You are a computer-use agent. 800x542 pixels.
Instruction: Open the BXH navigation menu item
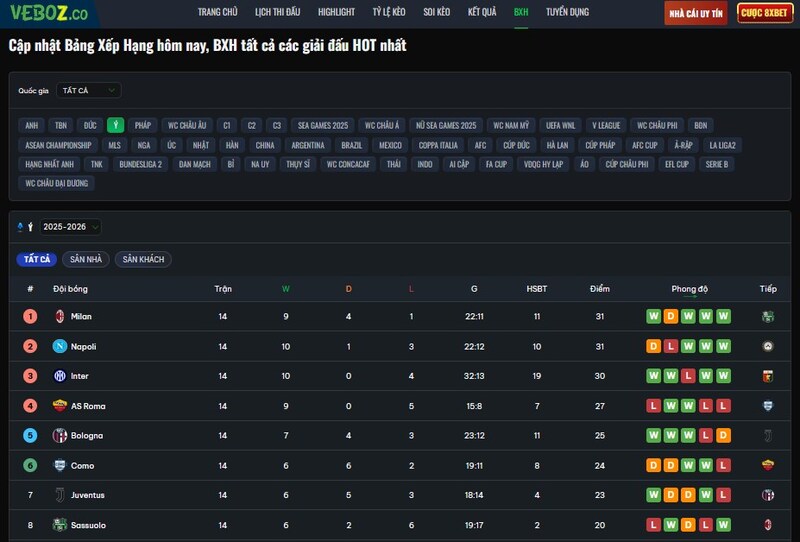(521, 12)
